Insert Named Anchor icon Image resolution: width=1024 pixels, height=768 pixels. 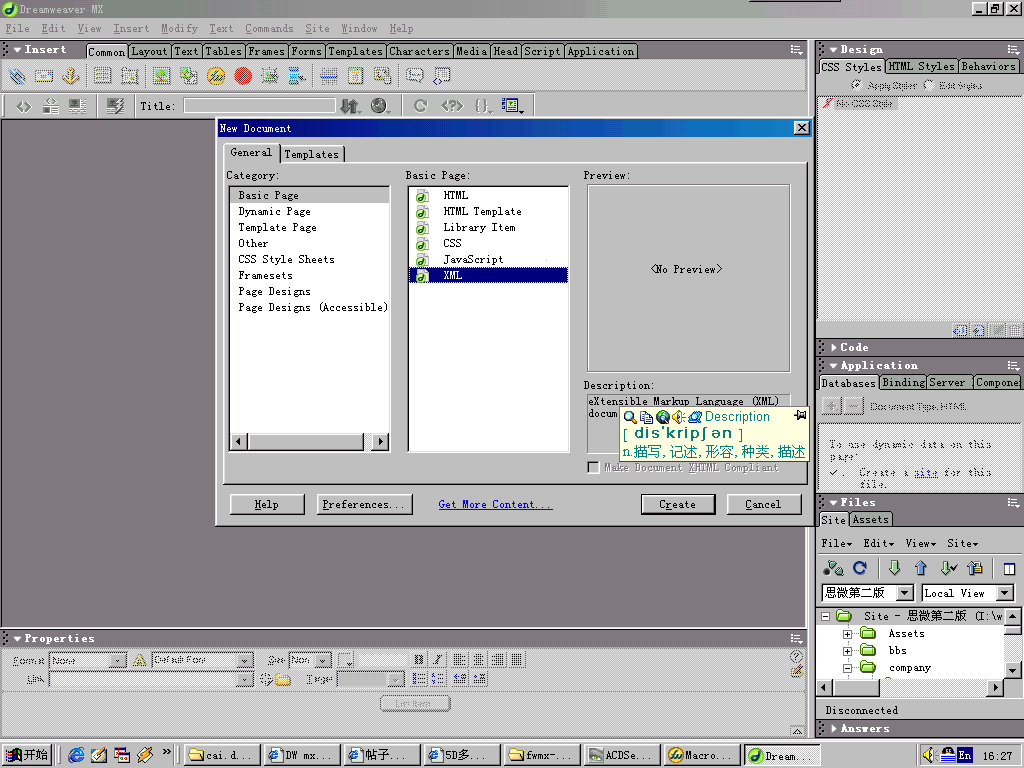click(x=71, y=76)
